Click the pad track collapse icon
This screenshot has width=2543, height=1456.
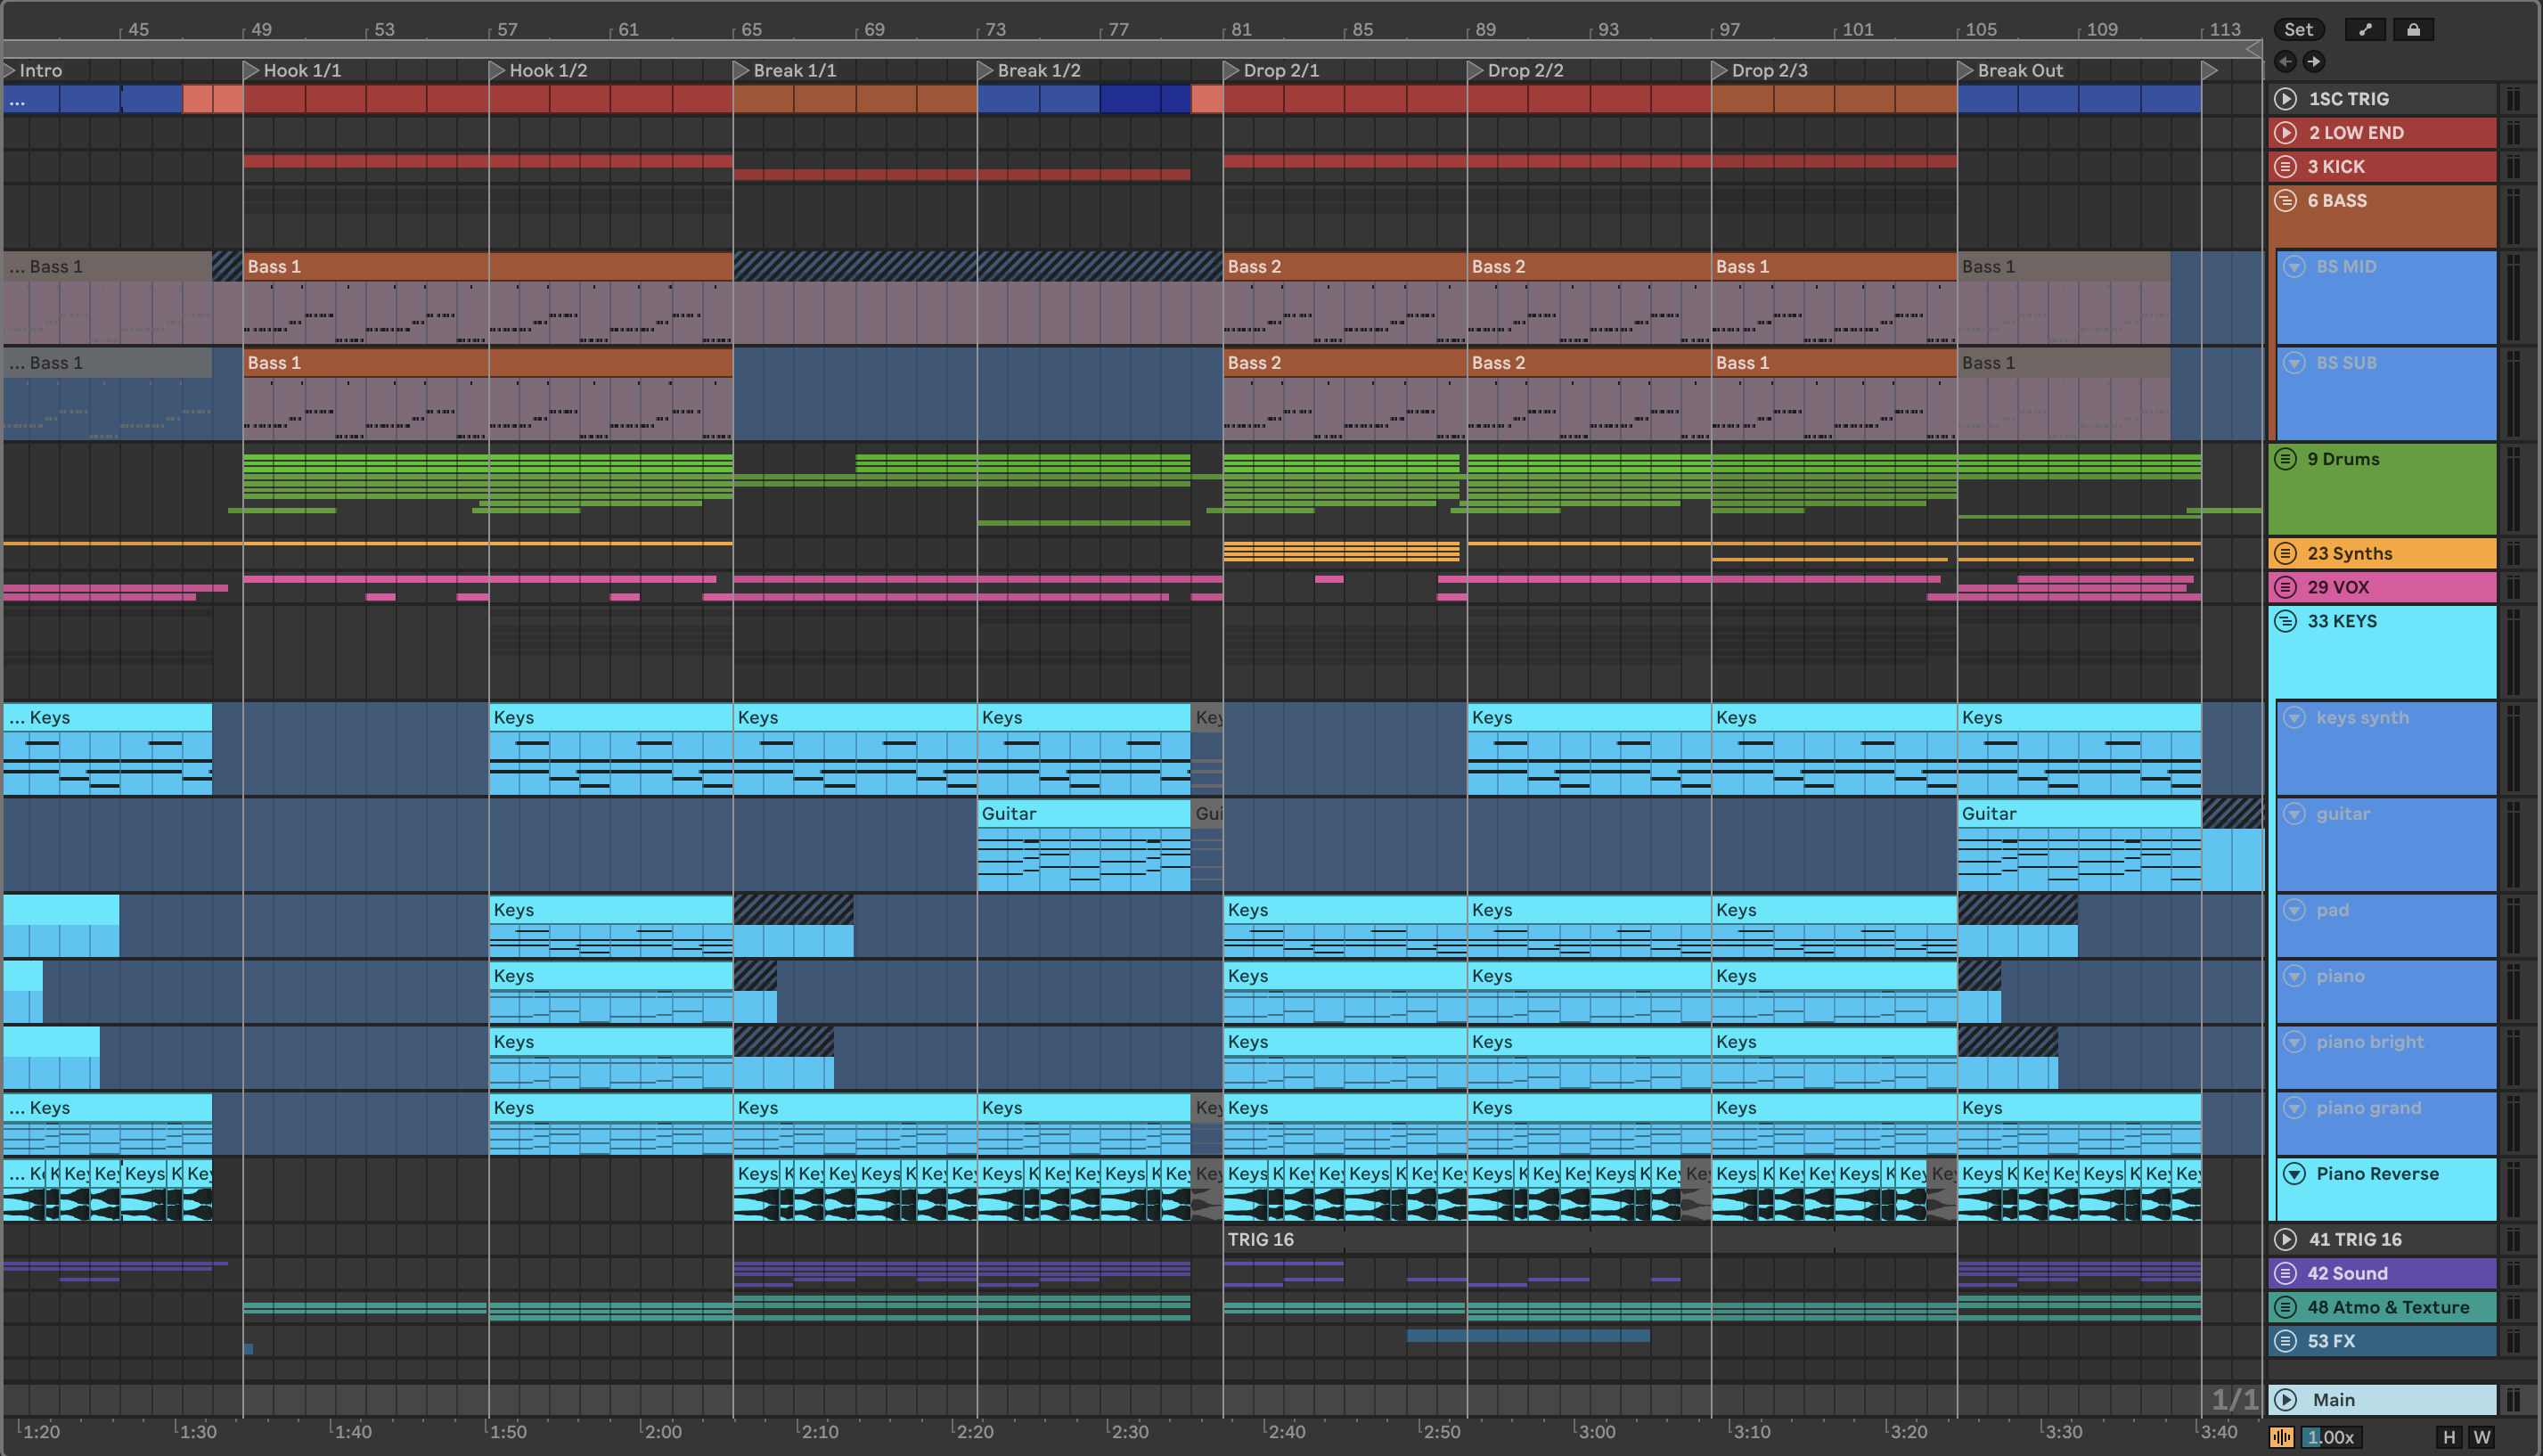point(2295,910)
